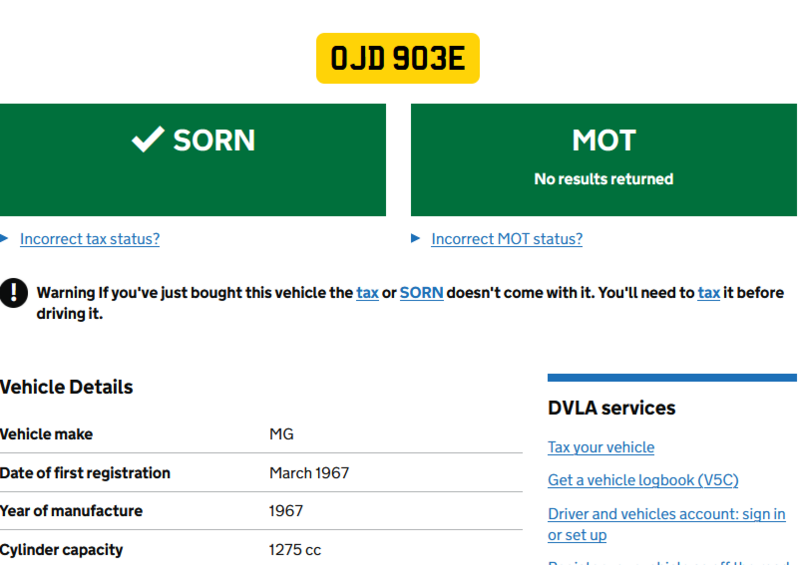
Task: Click the Year of manufacture row label
Action: click(x=71, y=511)
